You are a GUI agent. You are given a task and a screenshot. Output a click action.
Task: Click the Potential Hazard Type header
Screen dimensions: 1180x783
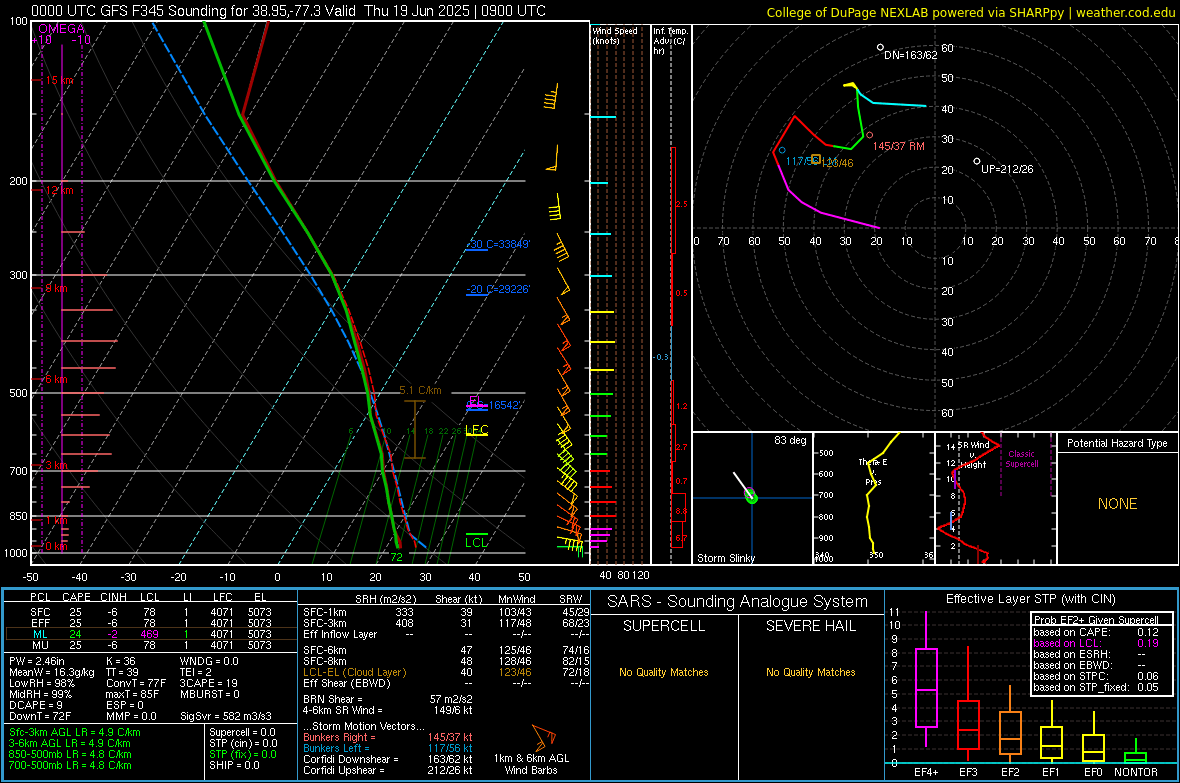click(1117, 443)
